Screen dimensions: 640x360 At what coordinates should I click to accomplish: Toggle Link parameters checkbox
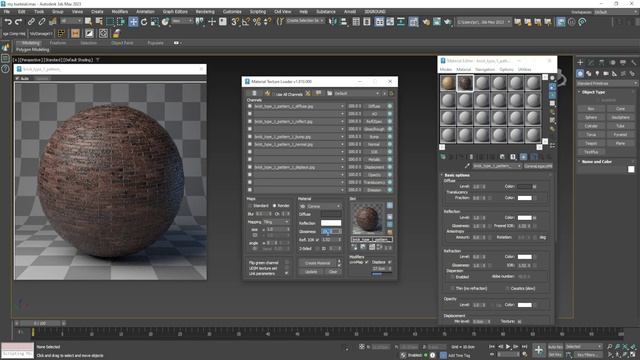point(286,273)
